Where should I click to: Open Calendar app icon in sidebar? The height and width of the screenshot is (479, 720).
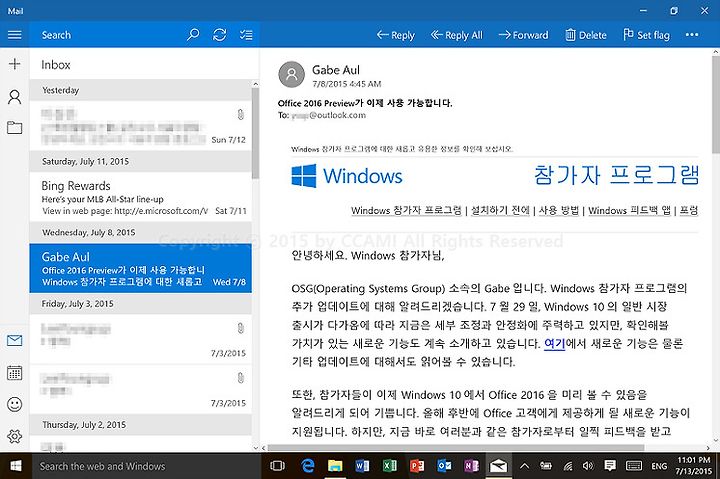click(15, 372)
